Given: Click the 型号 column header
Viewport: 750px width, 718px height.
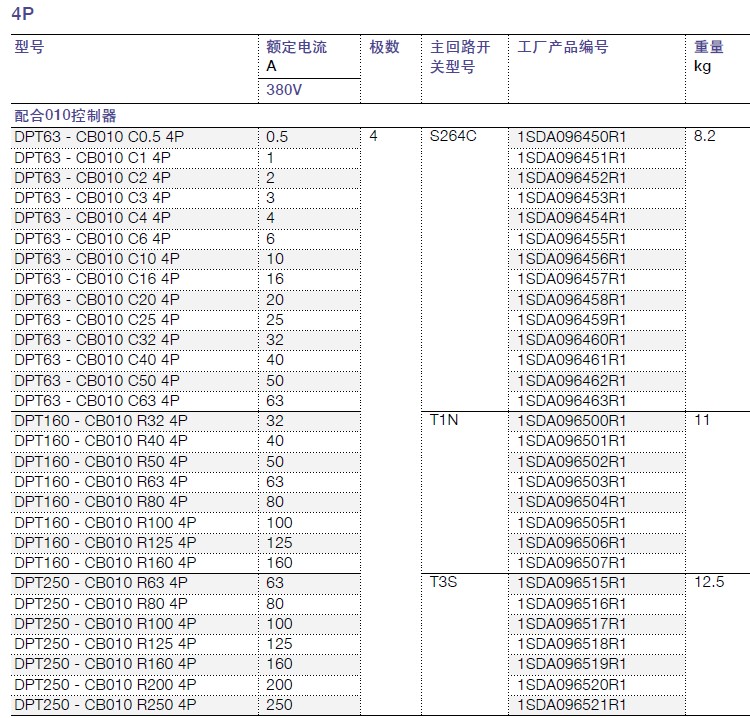Looking at the screenshot, I should [29, 47].
